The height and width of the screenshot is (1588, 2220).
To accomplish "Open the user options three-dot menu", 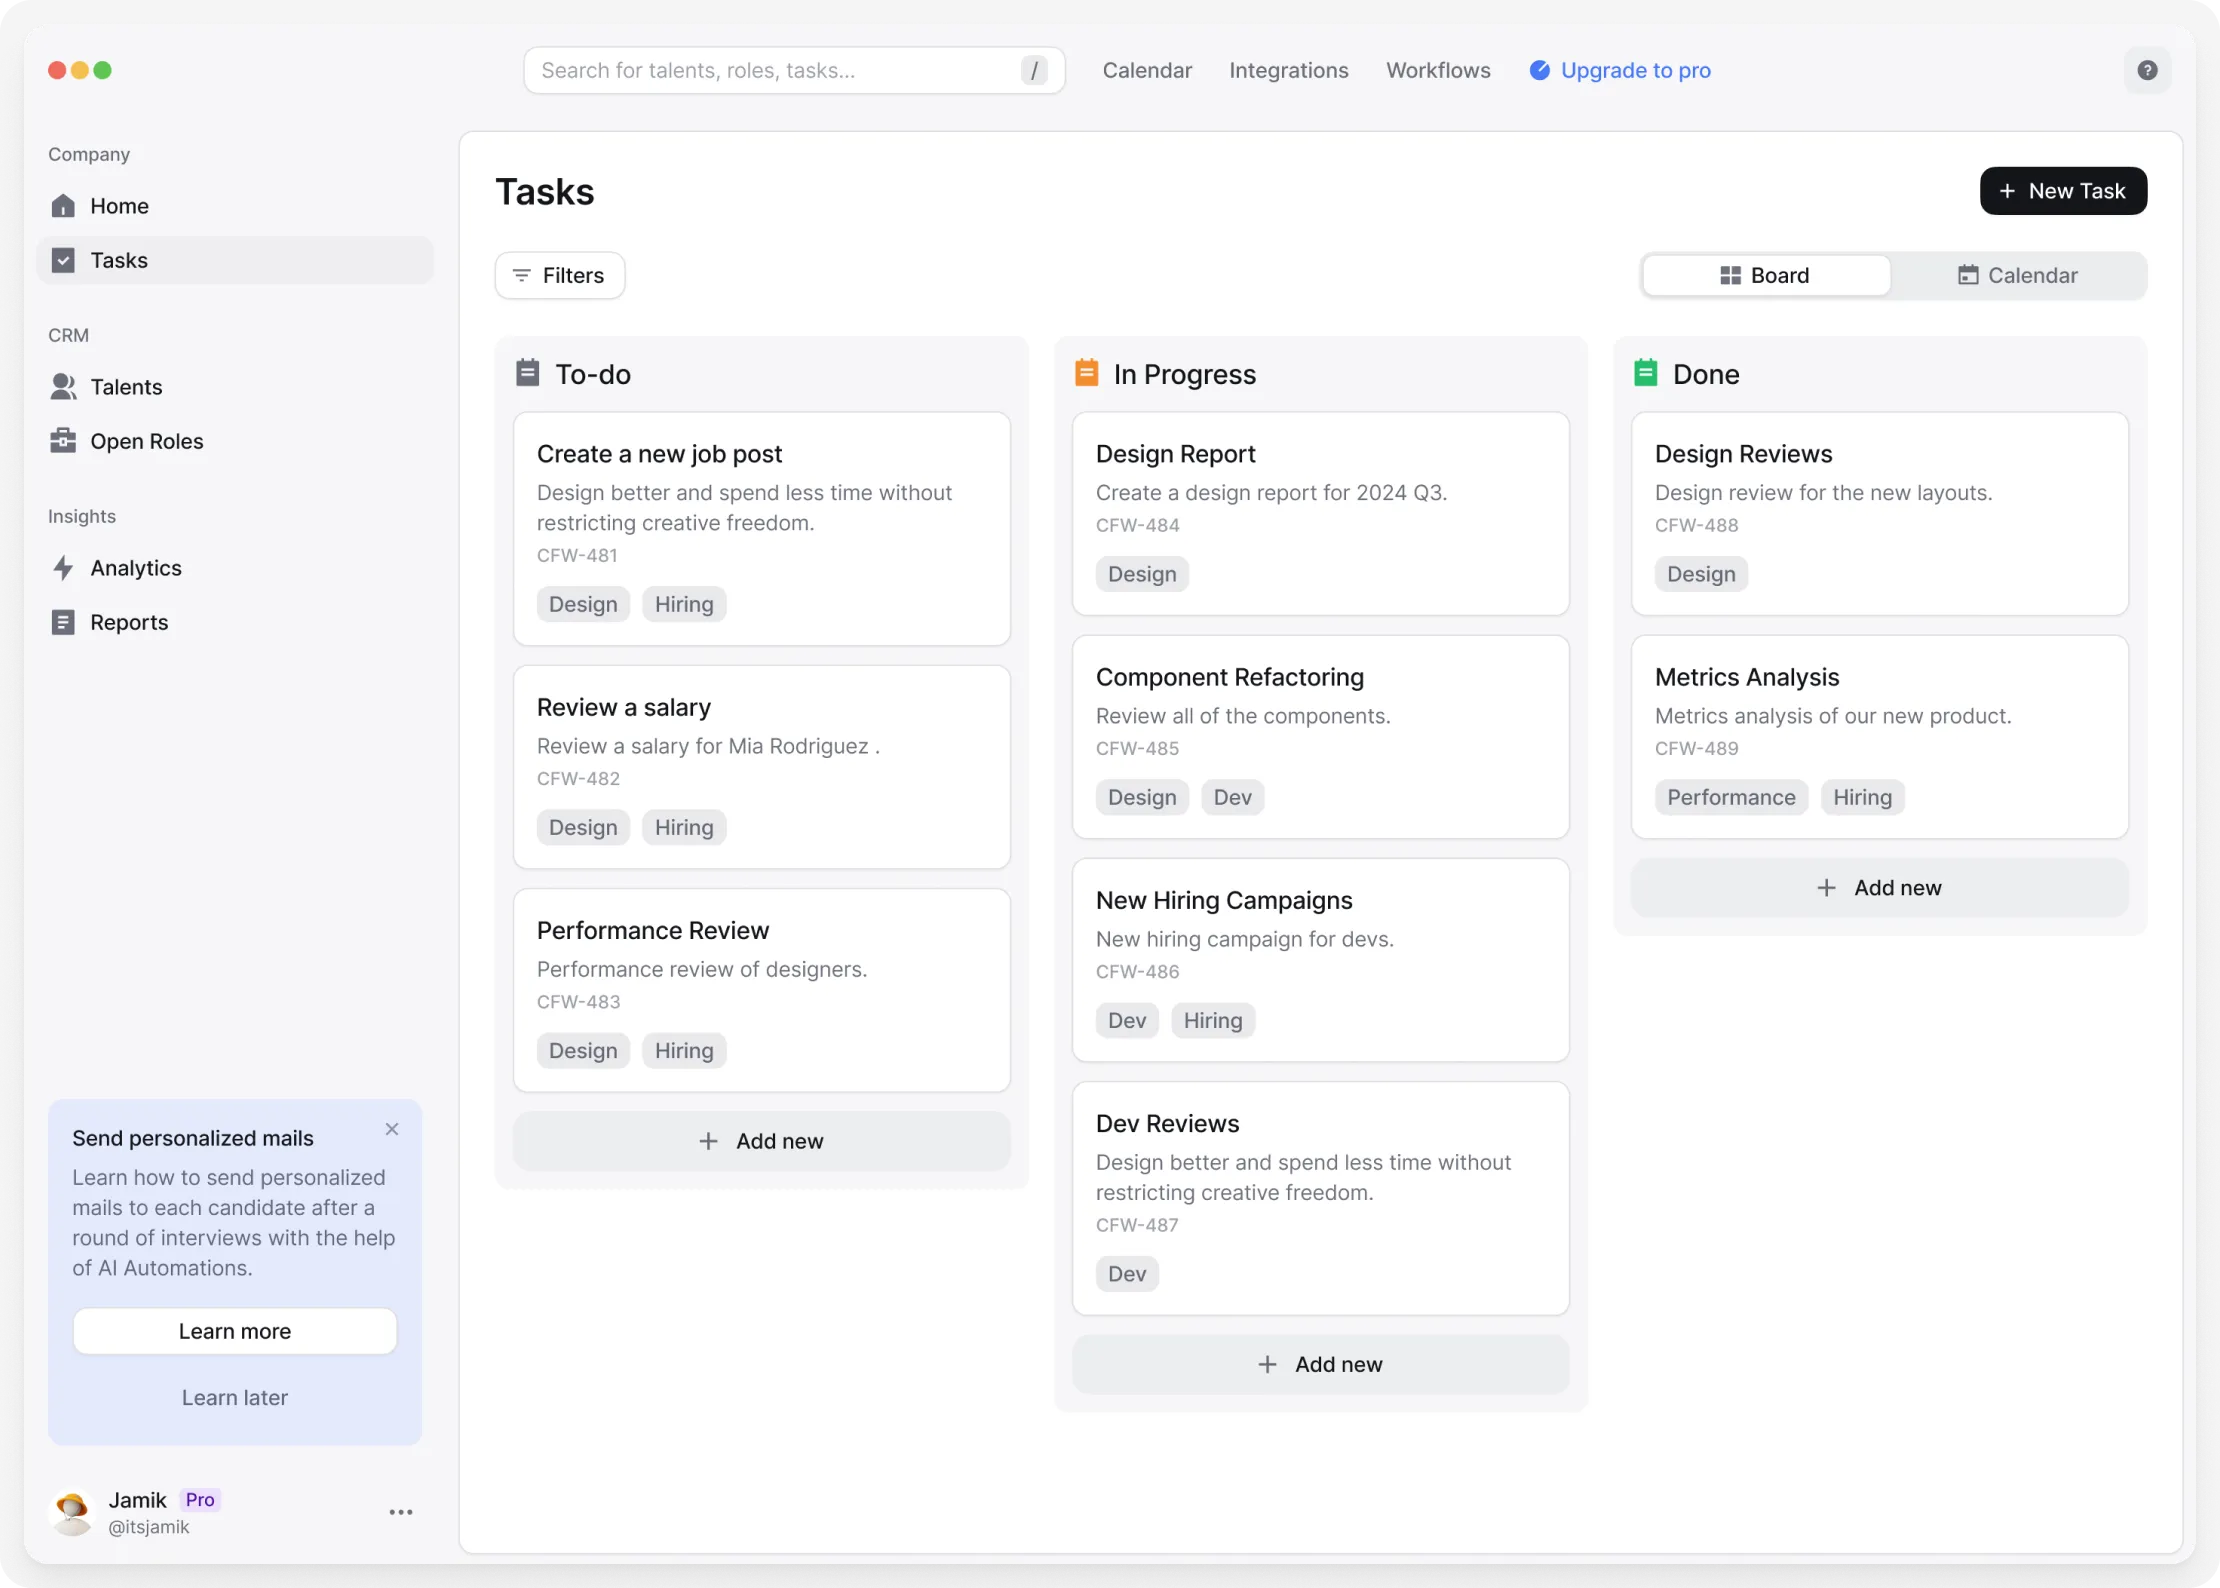I will 401,1512.
